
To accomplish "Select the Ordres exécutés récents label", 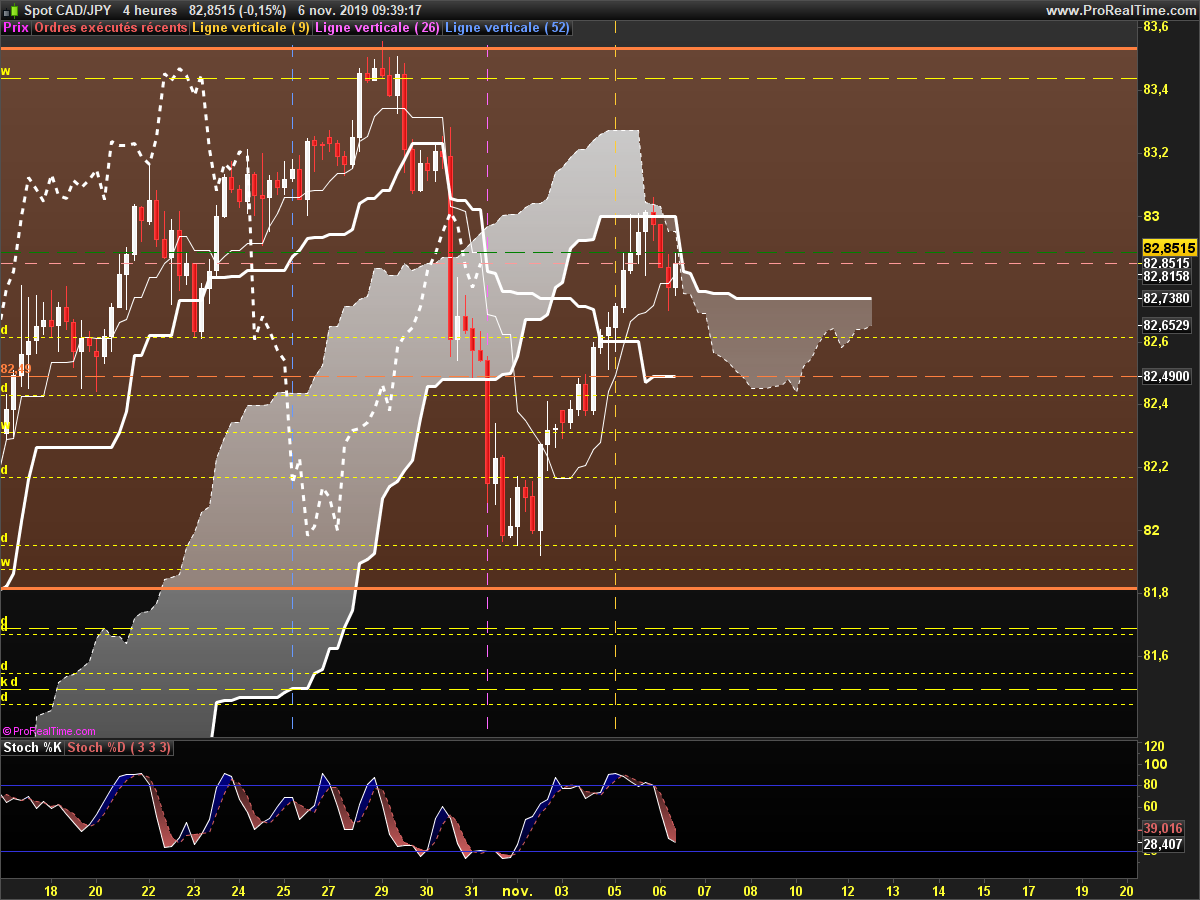I will (110, 28).
